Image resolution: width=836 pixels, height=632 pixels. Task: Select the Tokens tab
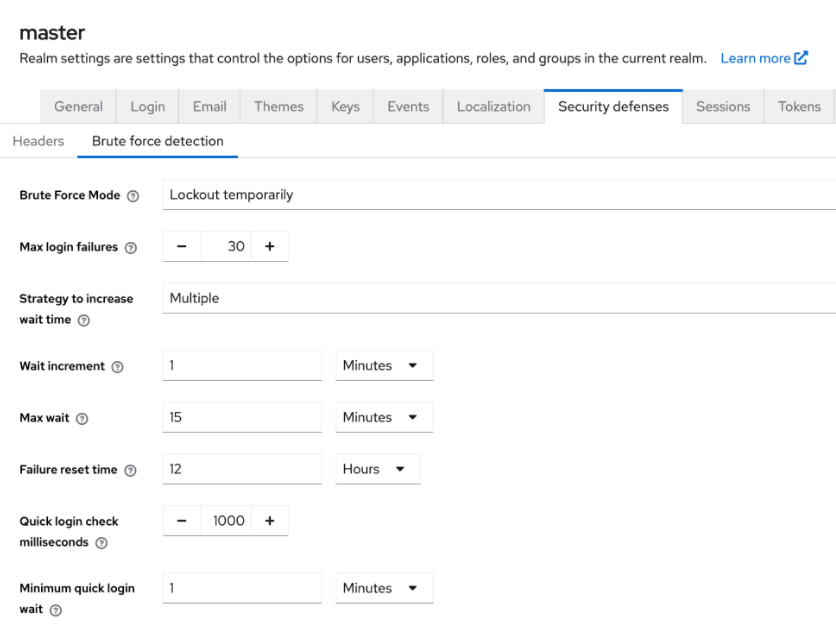click(799, 107)
